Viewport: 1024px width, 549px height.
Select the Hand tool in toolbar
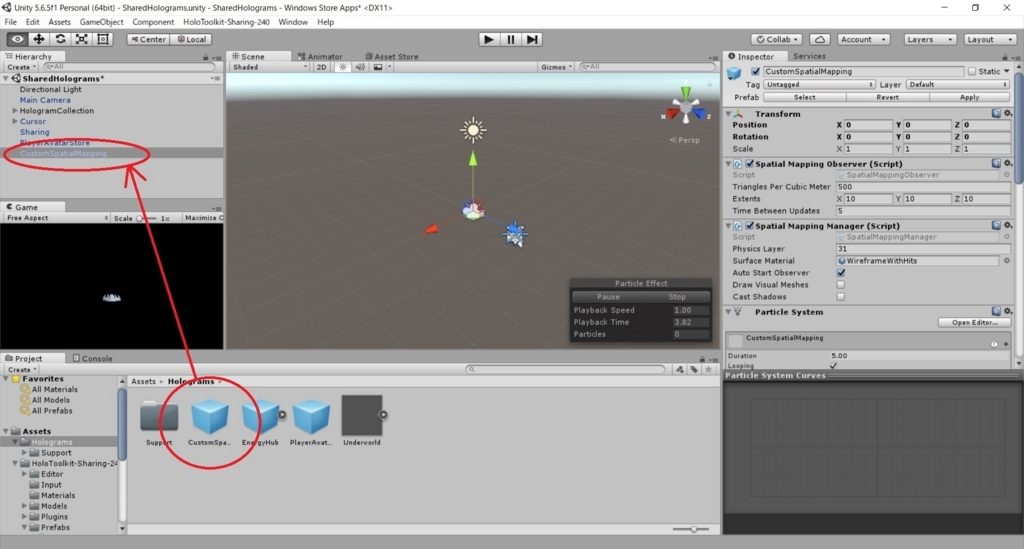coord(17,39)
